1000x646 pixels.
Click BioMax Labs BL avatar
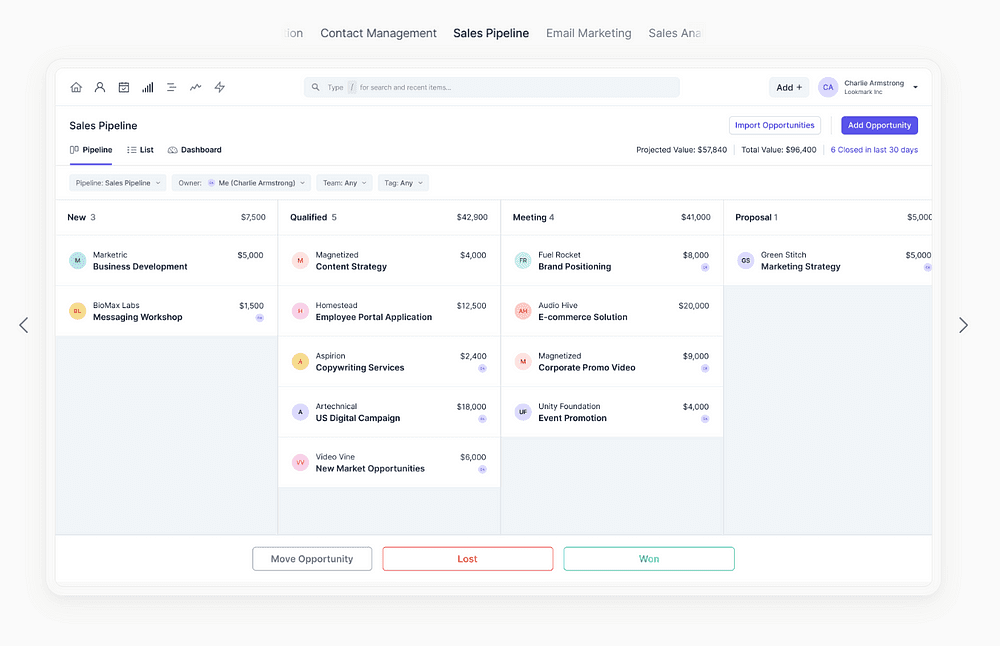click(x=77, y=311)
